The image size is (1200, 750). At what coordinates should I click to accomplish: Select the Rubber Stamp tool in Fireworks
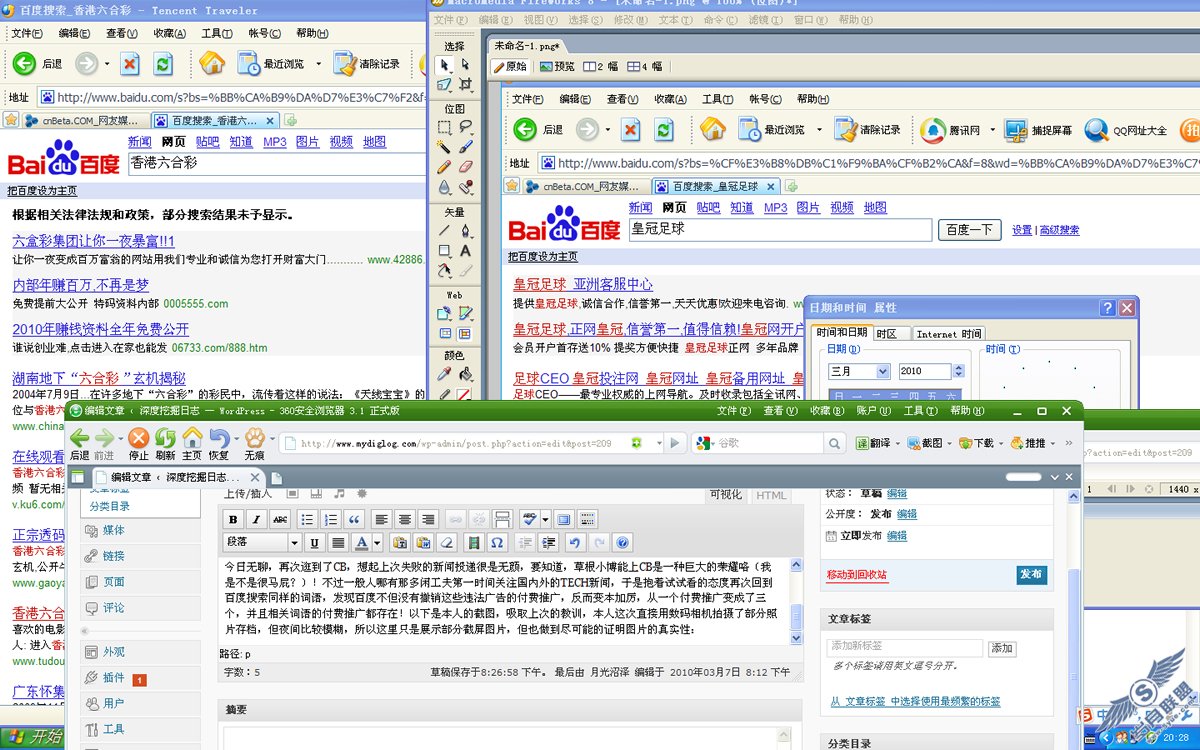[465, 188]
